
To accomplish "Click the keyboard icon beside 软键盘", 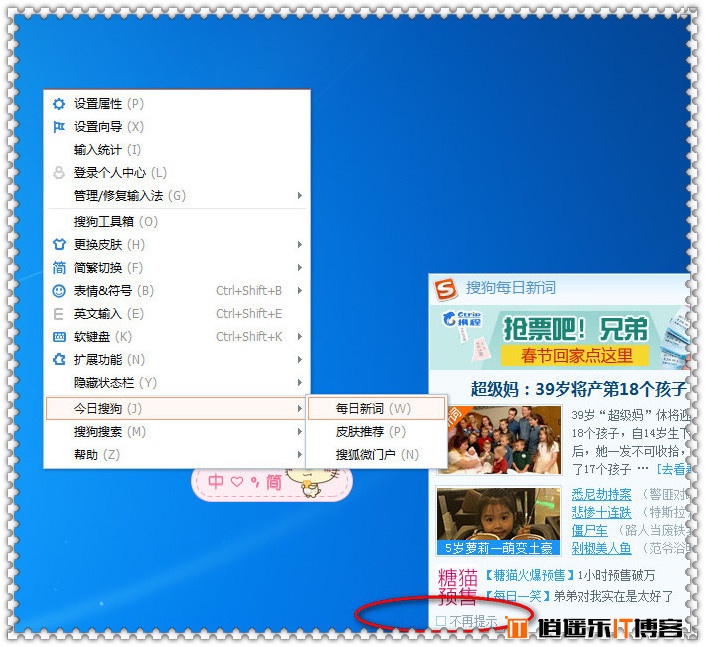I will [59, 337].
